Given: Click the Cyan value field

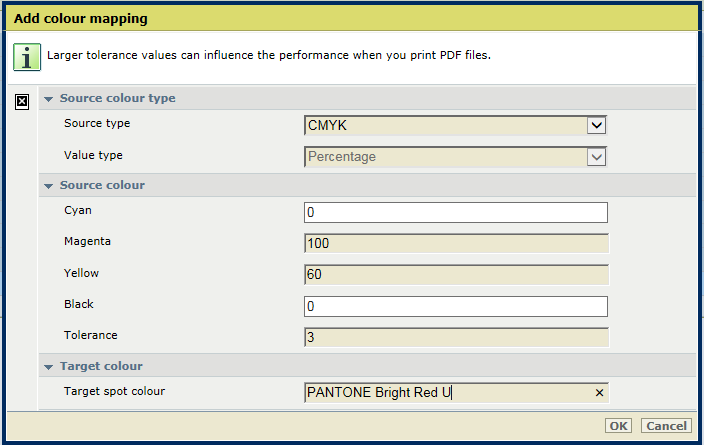Looking at the screenshot, I should coord(456,212).
